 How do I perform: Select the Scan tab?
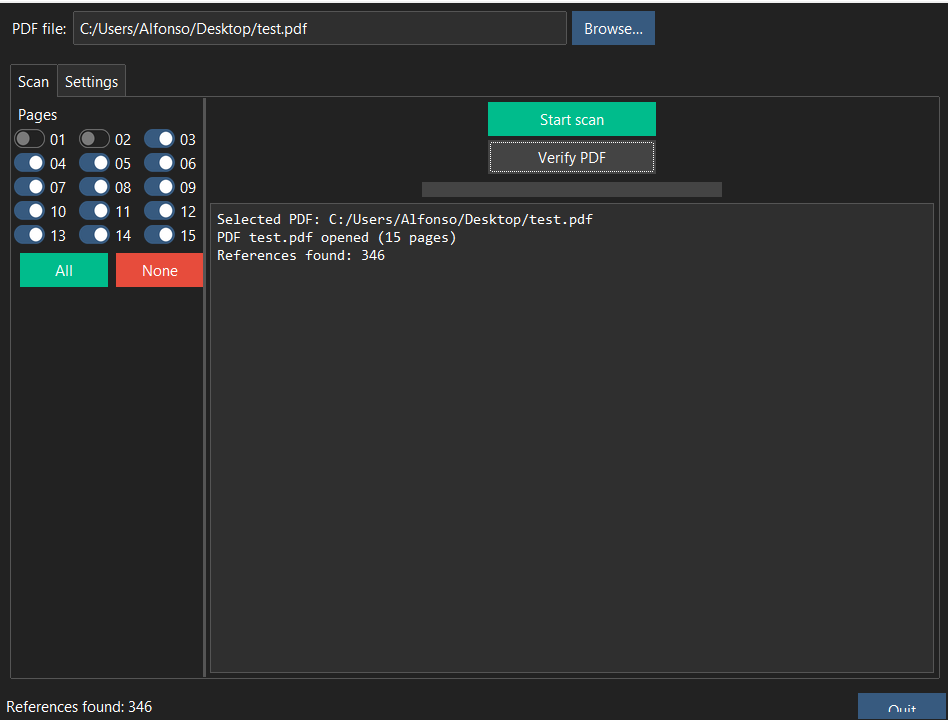pyautogui.click(x=33, y=82)
